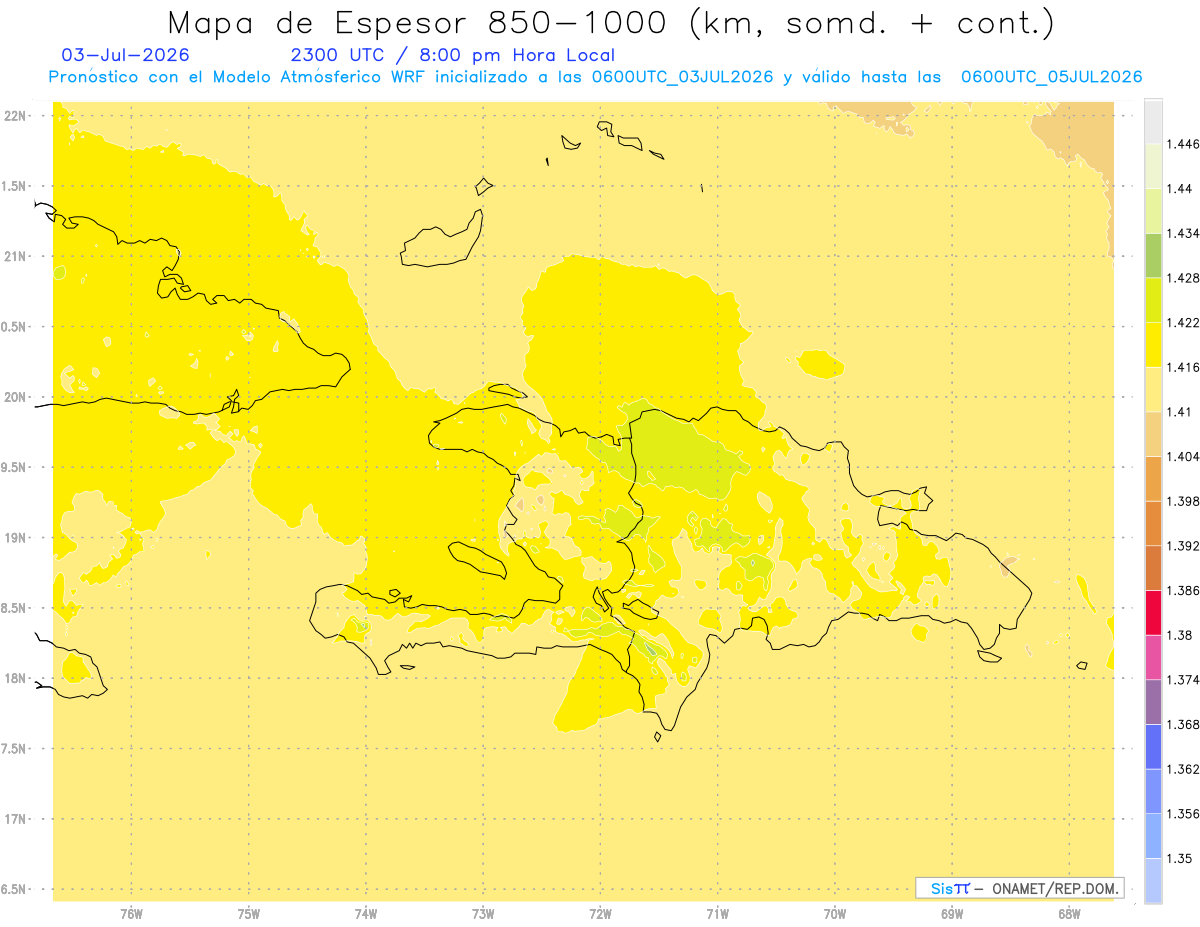Pick the pink legend swatch between 1.374 and 1.38
1200x927 pixels.
point(1153,657)
